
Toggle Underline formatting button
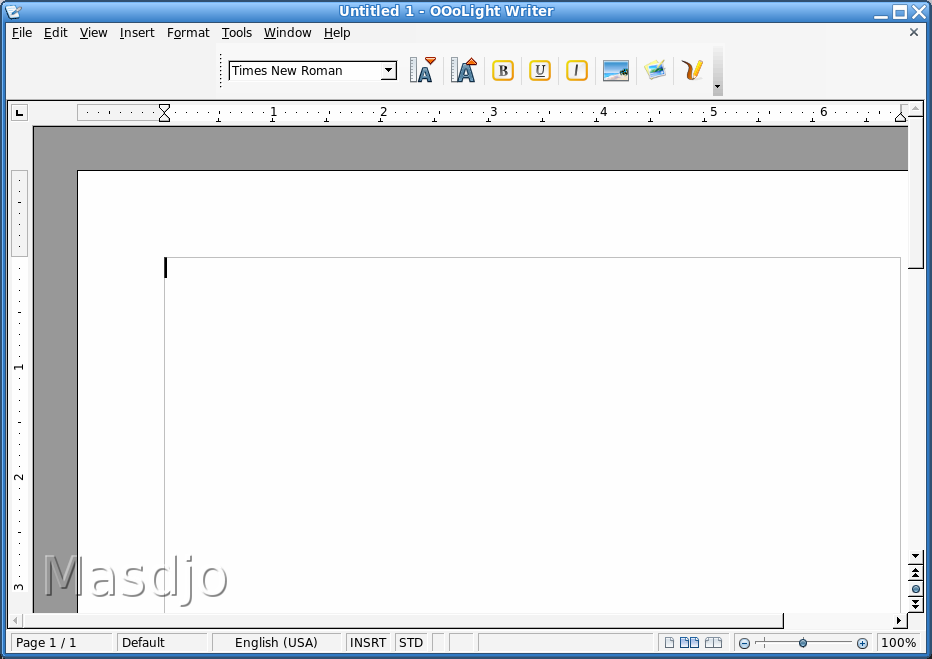point(540,71)
